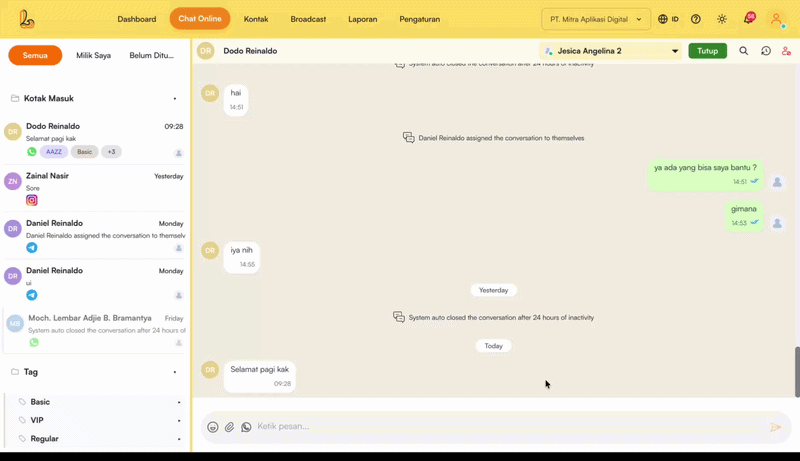The width and height of the screenshot is (800, 461).
Task: Toggle light/dark theme sun icon
Action: coord(722,19)
